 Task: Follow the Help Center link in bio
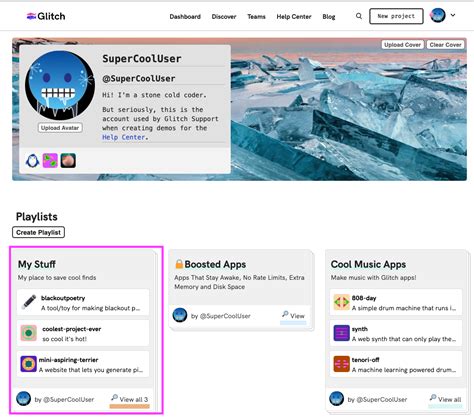[124, 137]
